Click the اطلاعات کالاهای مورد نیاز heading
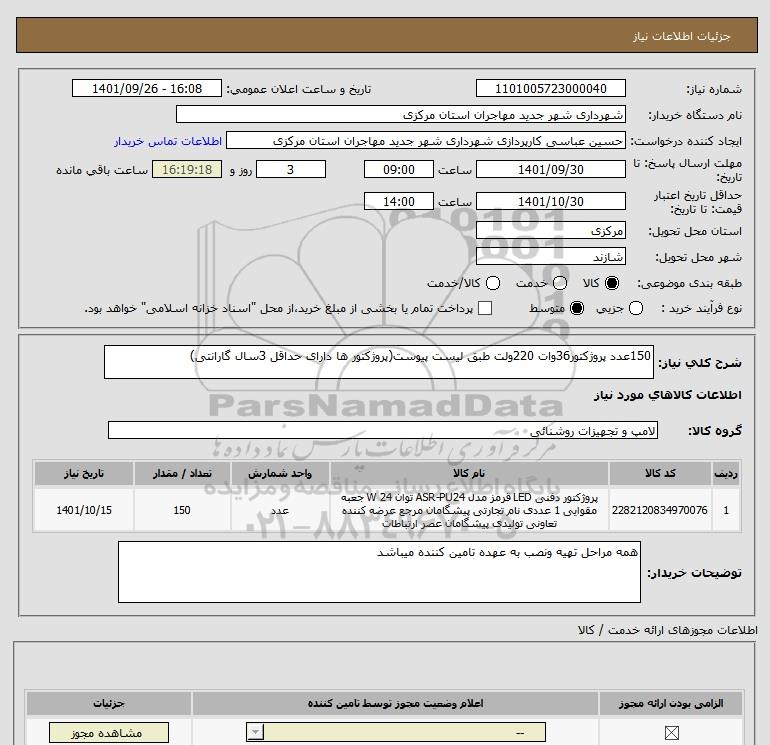Screen dimensions: 770x745 tap(667, 395)
